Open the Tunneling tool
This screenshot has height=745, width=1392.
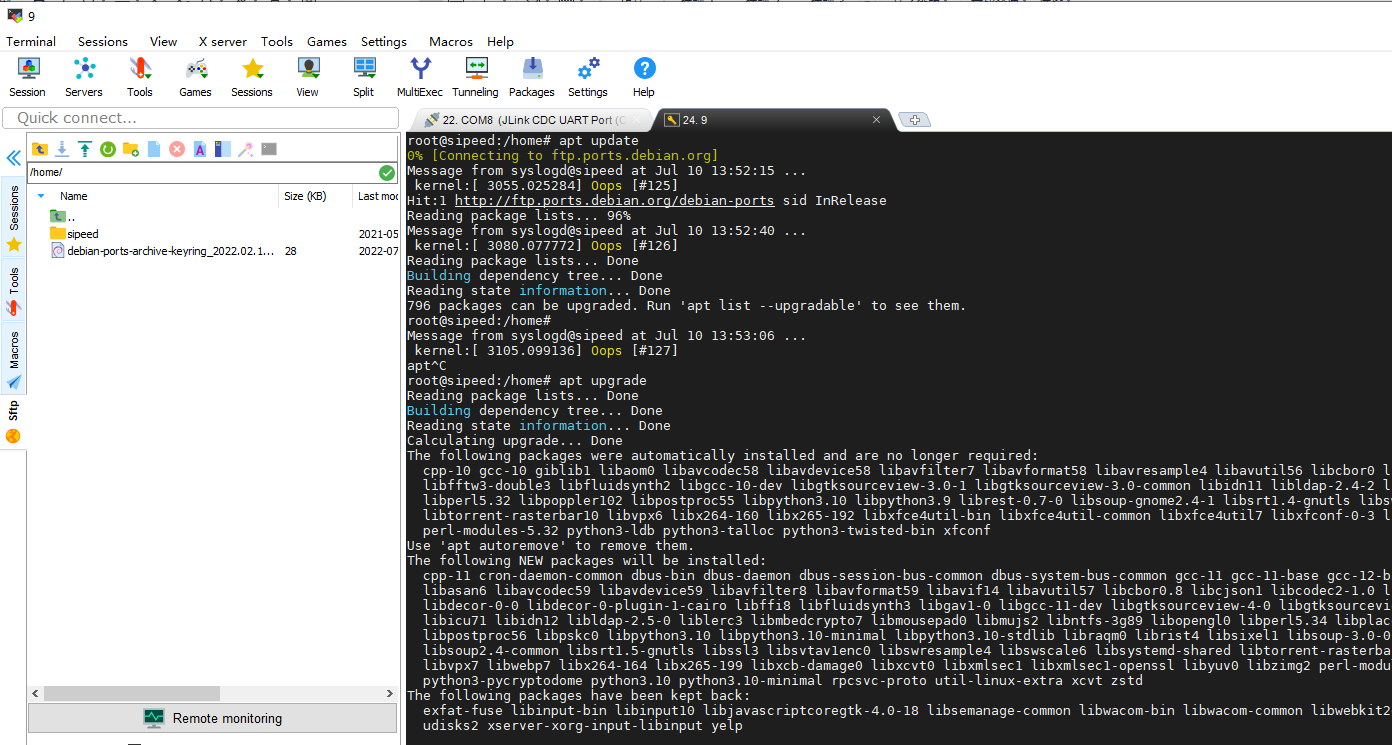(475, 76)
